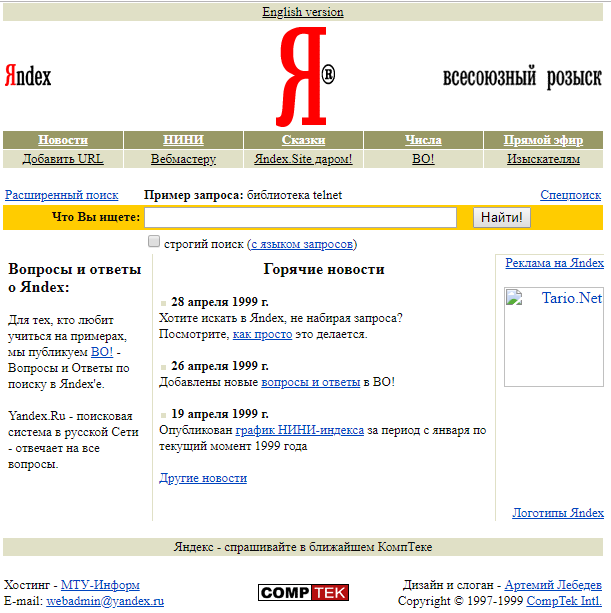Viewport: 611px width, 613px height.
Task: Click the broken Tario.Net banner image
Action: coord(554,337)
